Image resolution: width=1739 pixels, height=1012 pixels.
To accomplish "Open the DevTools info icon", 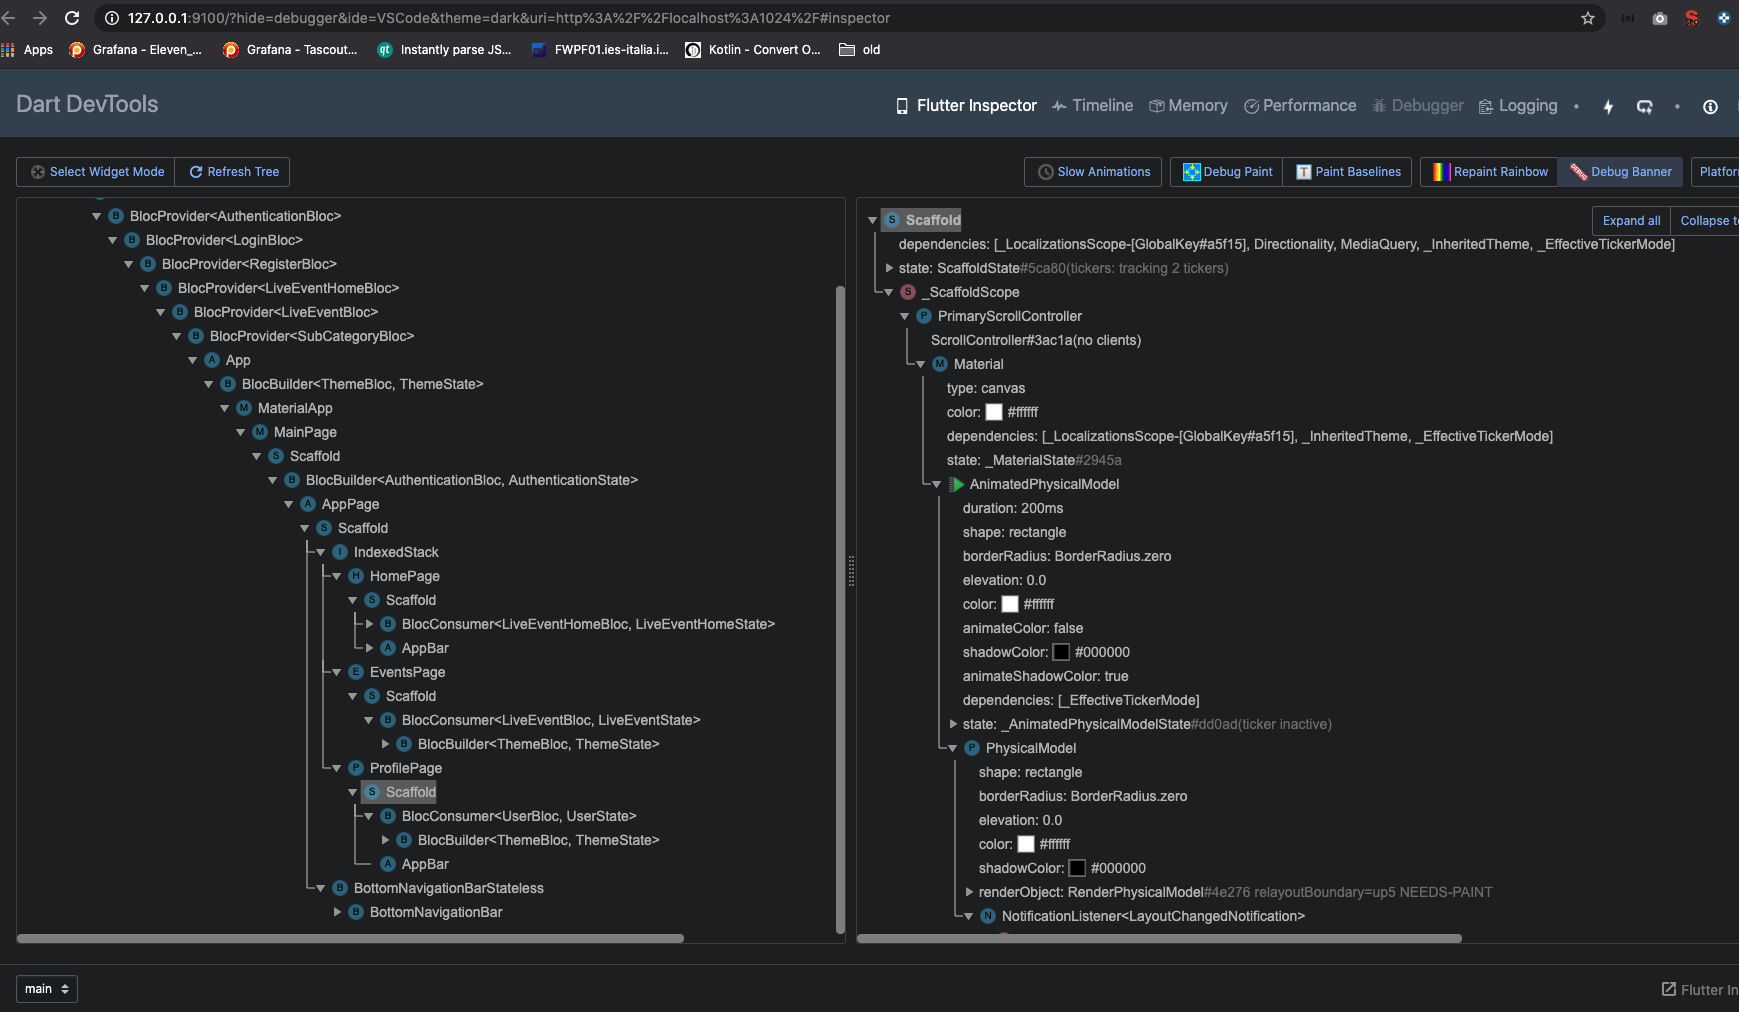I will (1710, 107).
